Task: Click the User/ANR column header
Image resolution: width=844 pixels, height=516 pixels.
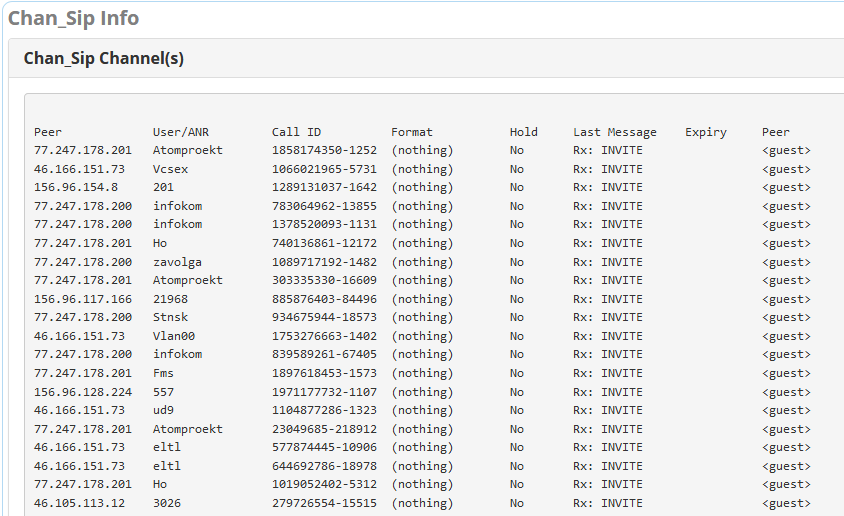Action: (180, 132)
